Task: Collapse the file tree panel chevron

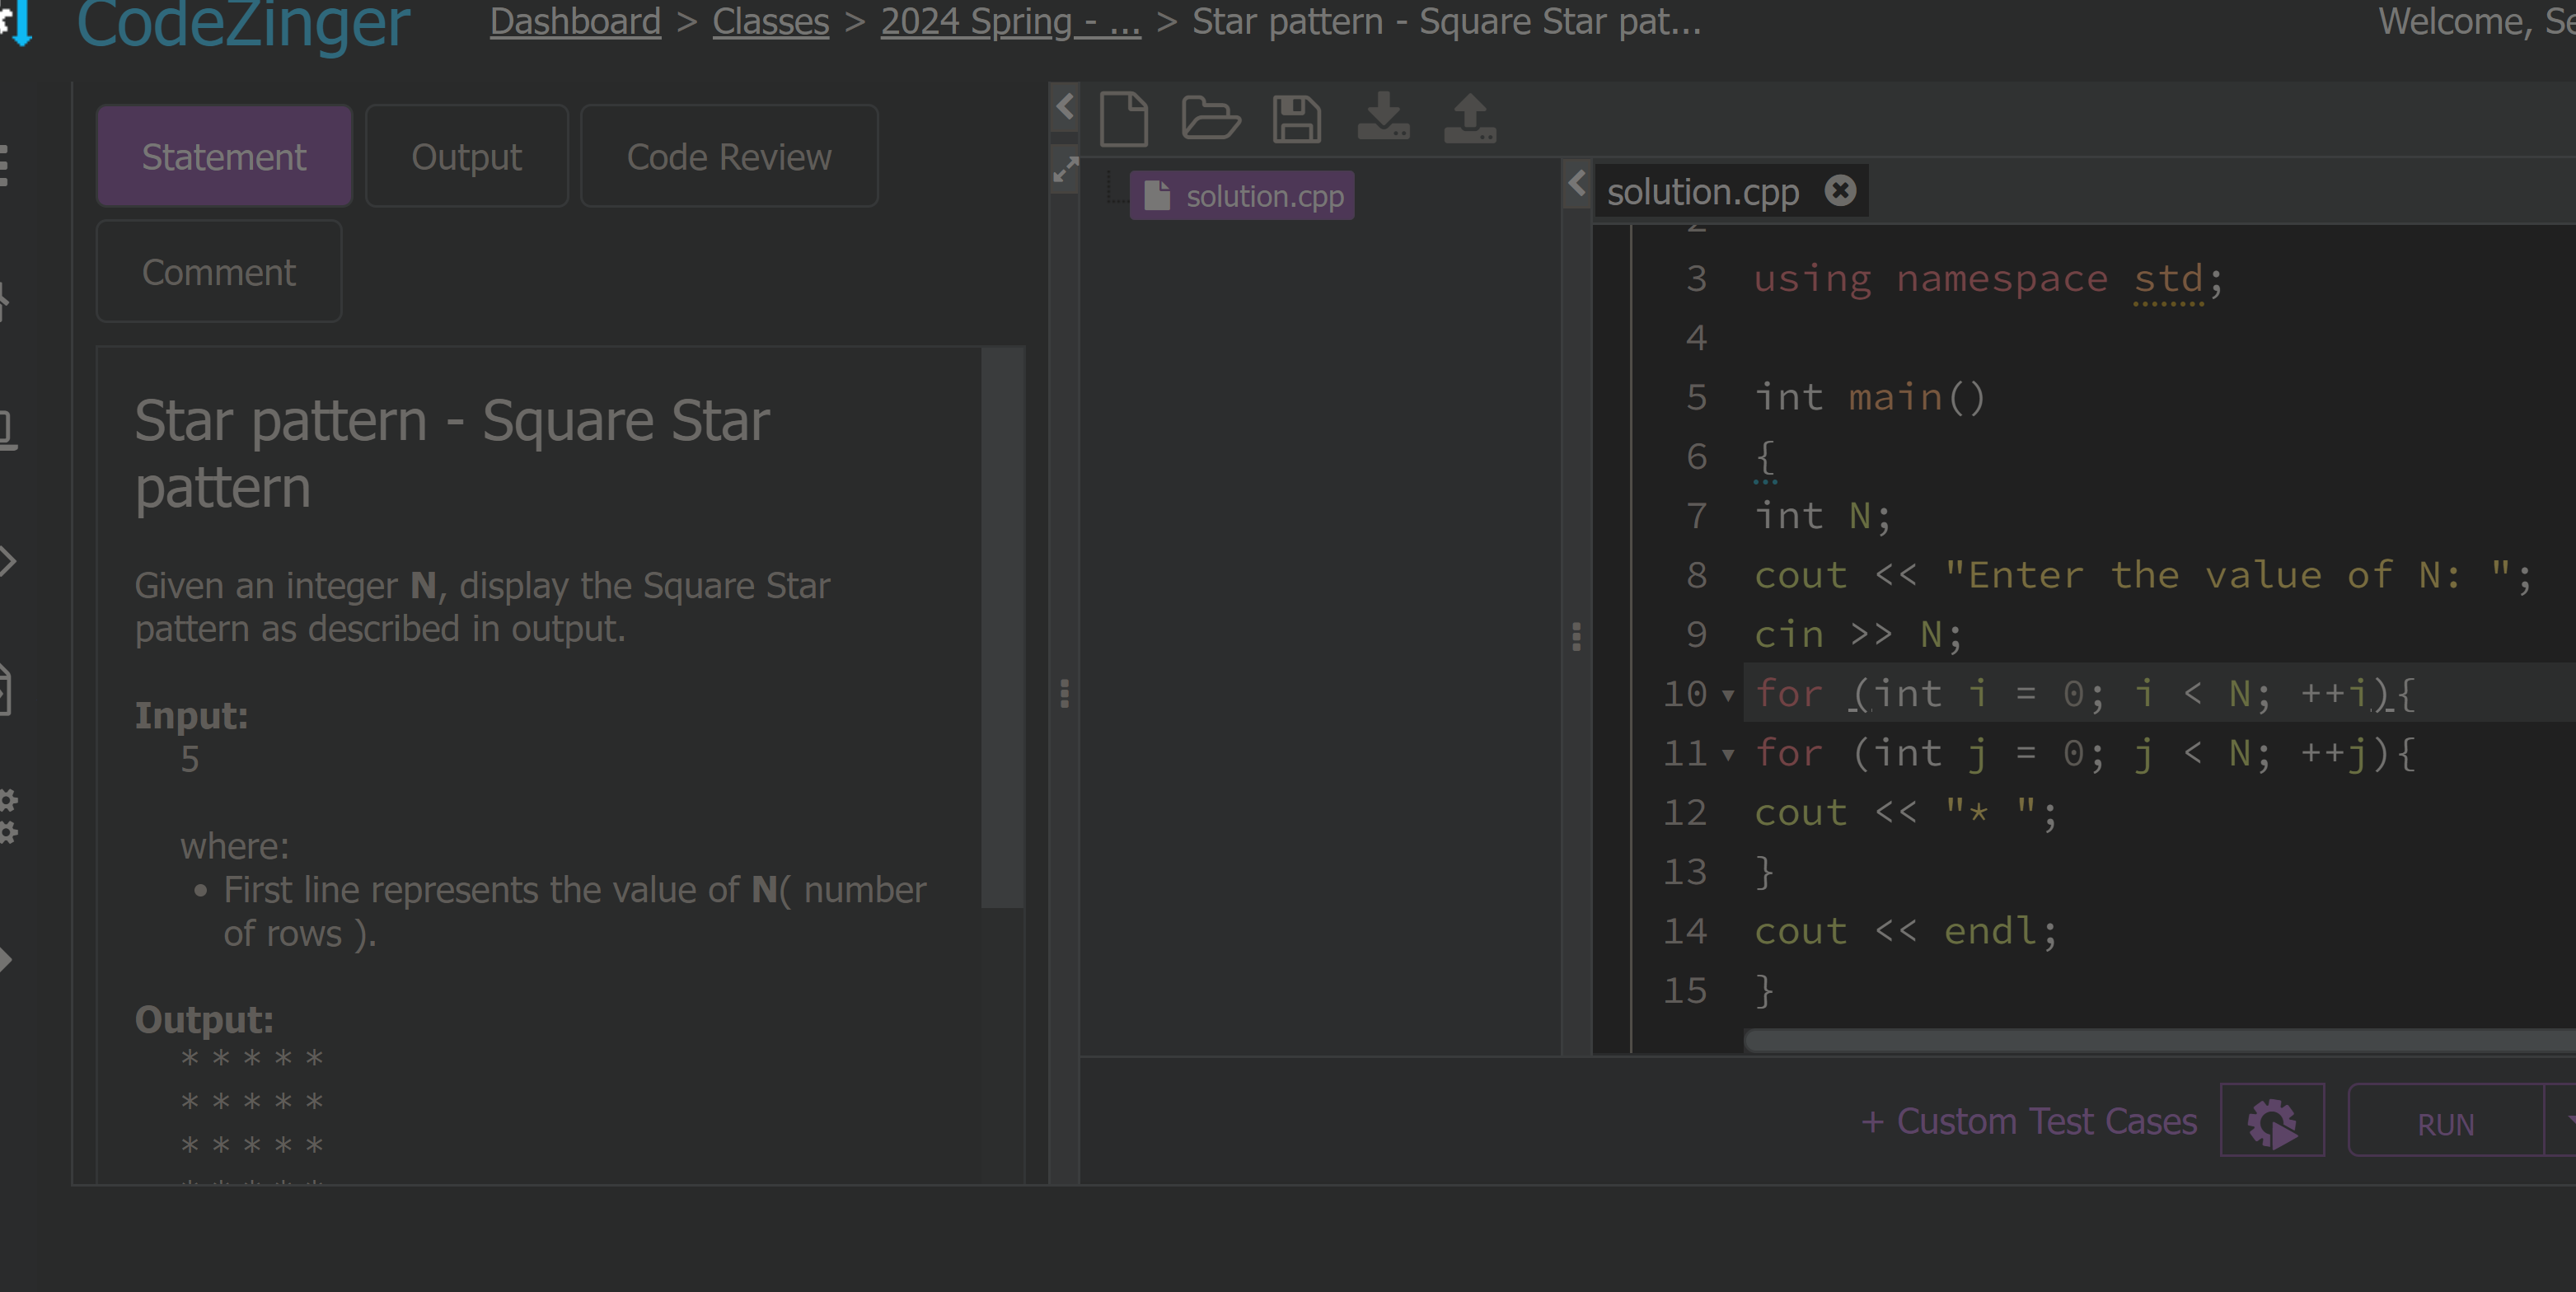Action: (1577, 183)
